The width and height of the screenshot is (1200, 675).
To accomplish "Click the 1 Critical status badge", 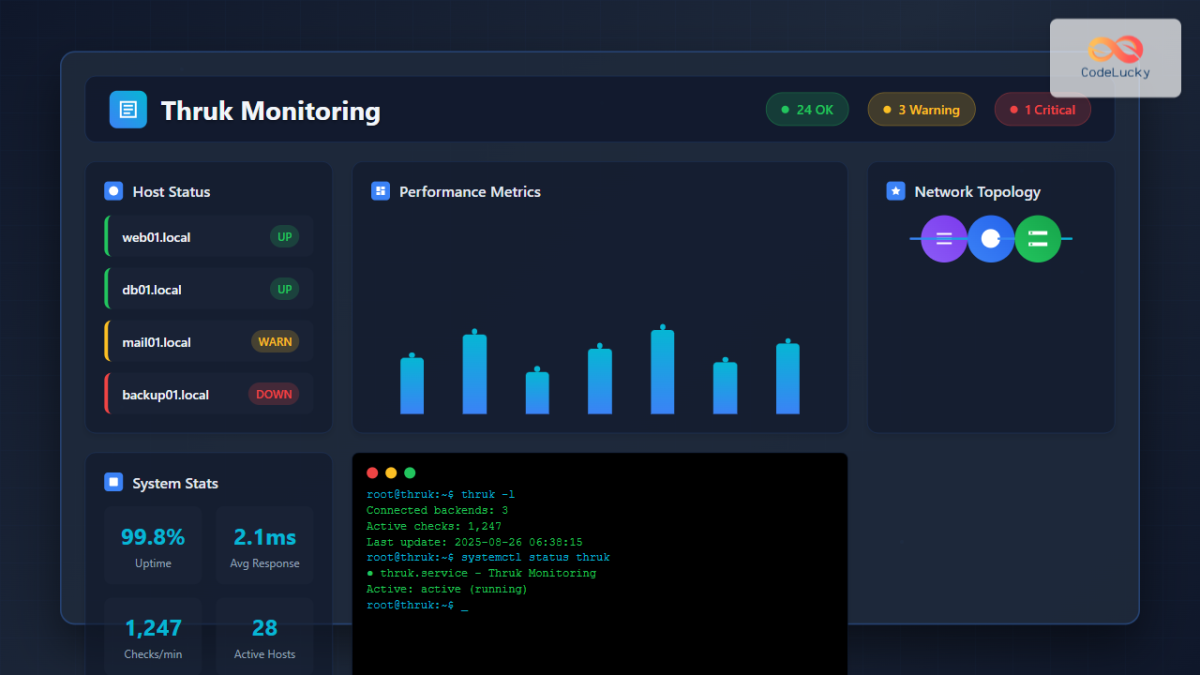I will 1042,110.
